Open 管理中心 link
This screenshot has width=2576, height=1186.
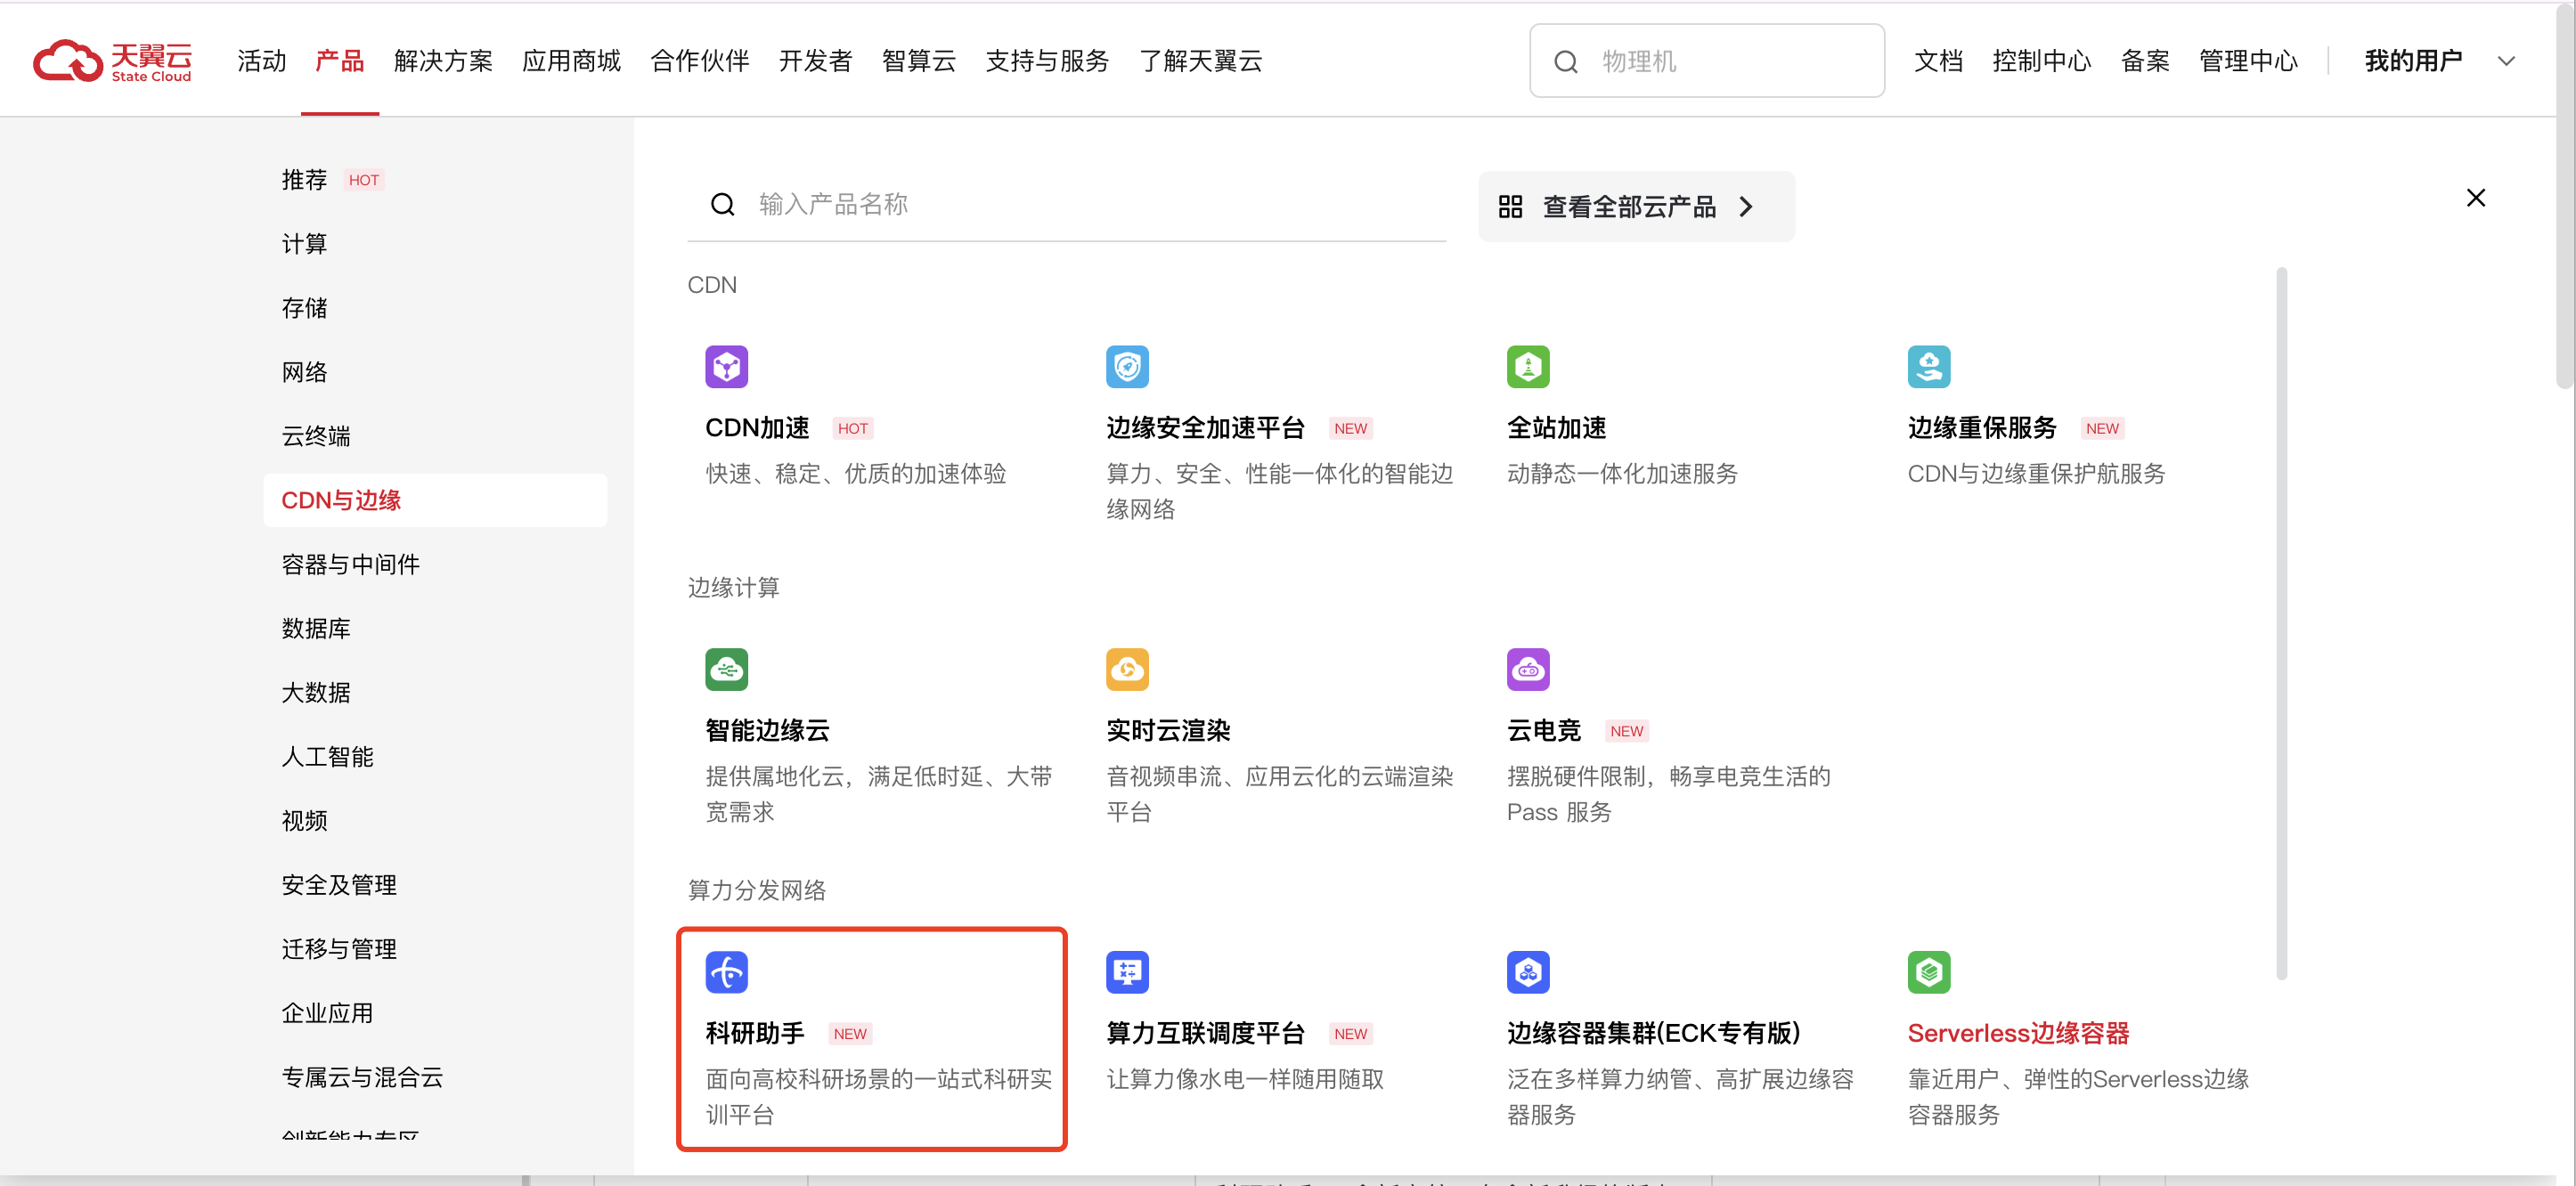(2248, 61)
